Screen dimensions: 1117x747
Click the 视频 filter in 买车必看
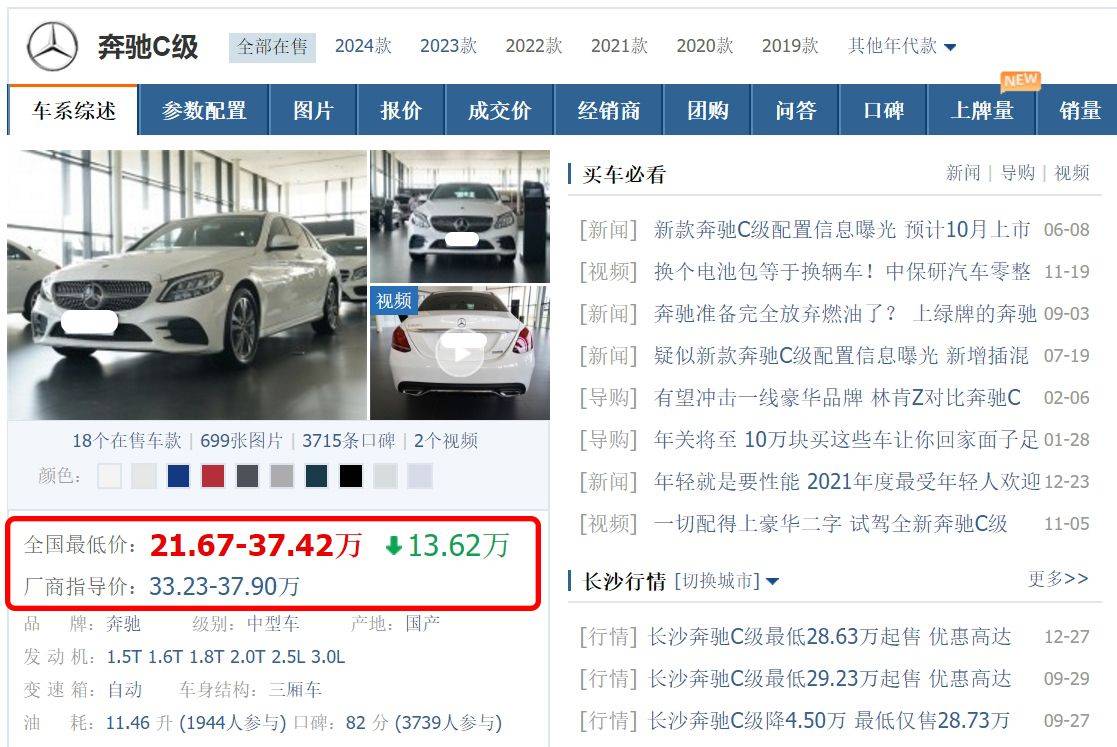[x=1071, y=173]
